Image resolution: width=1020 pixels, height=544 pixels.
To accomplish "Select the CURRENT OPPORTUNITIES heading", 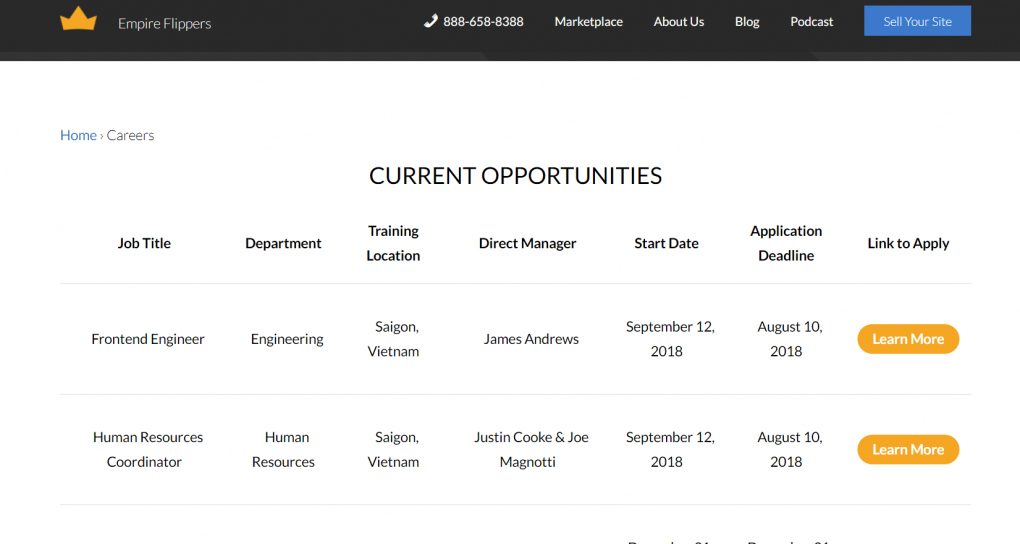I will pyautogui.click(x=515, y=176).
